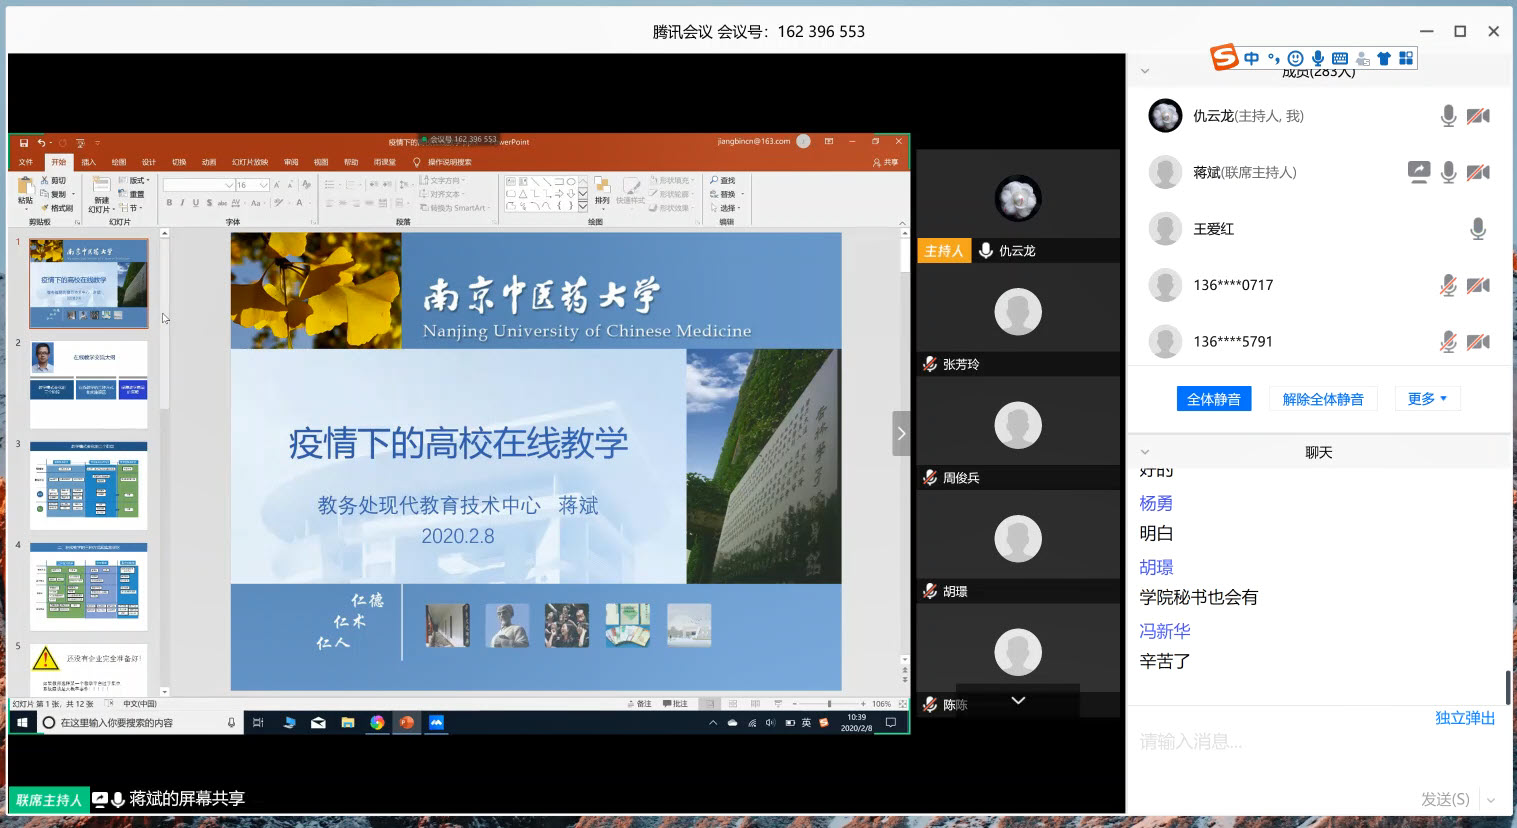Toggle camera for 蒋斌 in members list
Viewport: 1517px width, 828px height.
click(1478, 172)
